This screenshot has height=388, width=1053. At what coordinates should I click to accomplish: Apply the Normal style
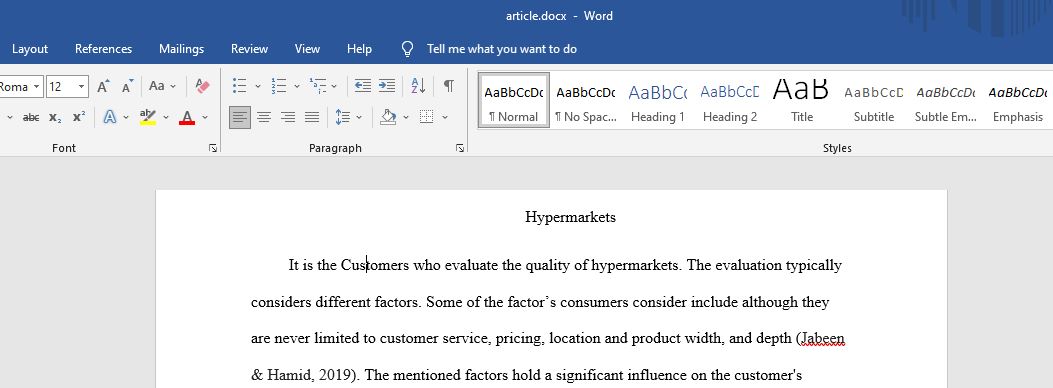[514, 101]
